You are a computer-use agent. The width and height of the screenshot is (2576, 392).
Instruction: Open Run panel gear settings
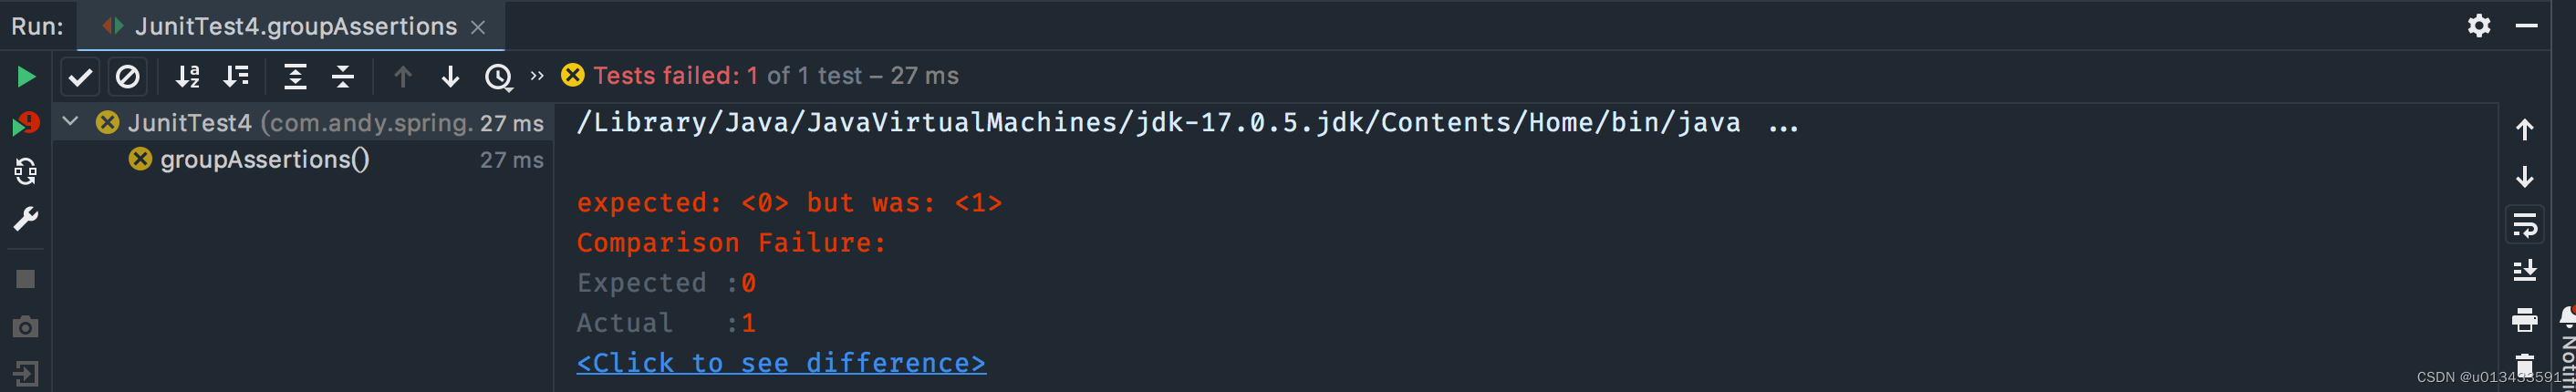click(2479, 26)
